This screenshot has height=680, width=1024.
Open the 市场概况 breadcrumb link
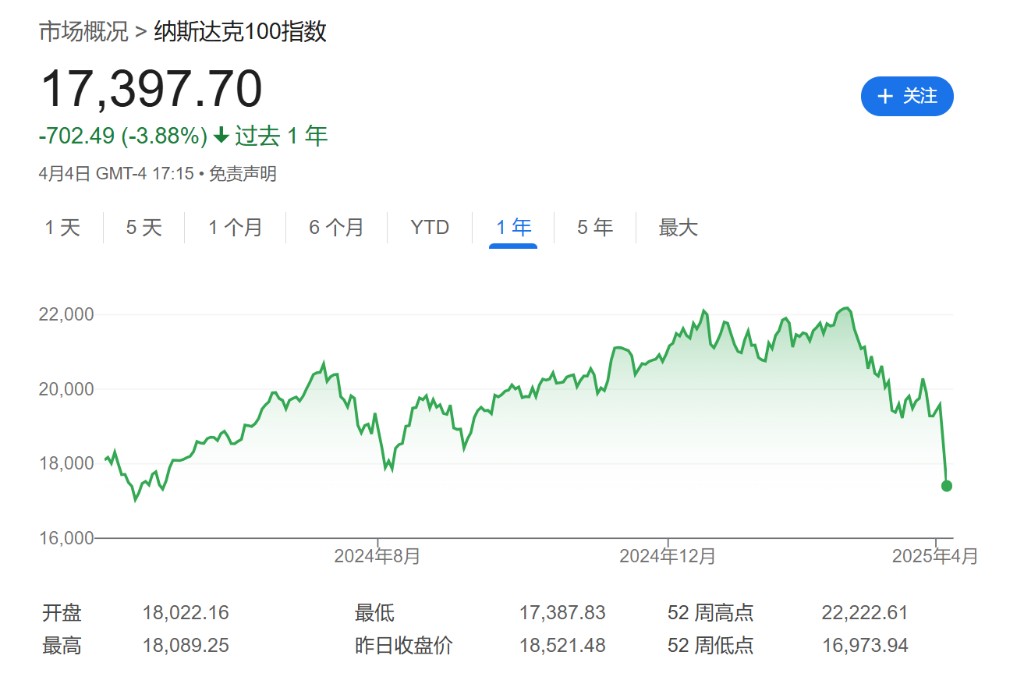pyautogui.click(x=84, y=31)
